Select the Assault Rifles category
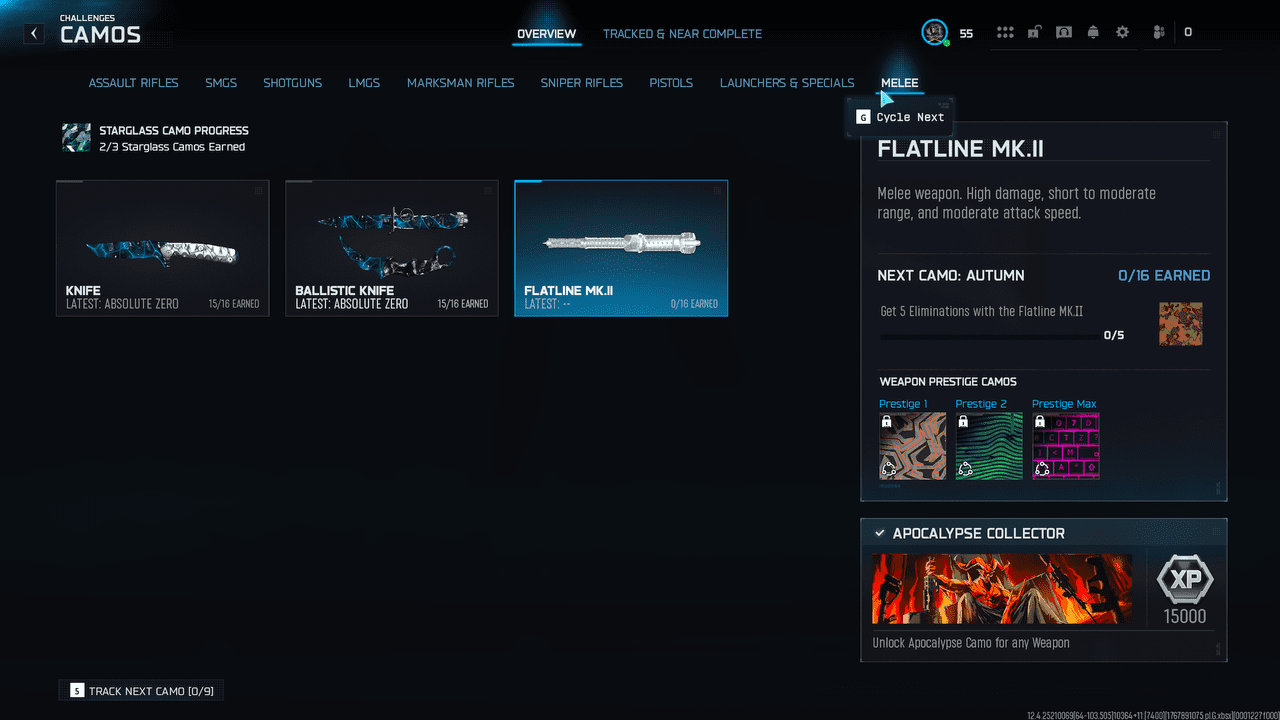 coord(133,83)
